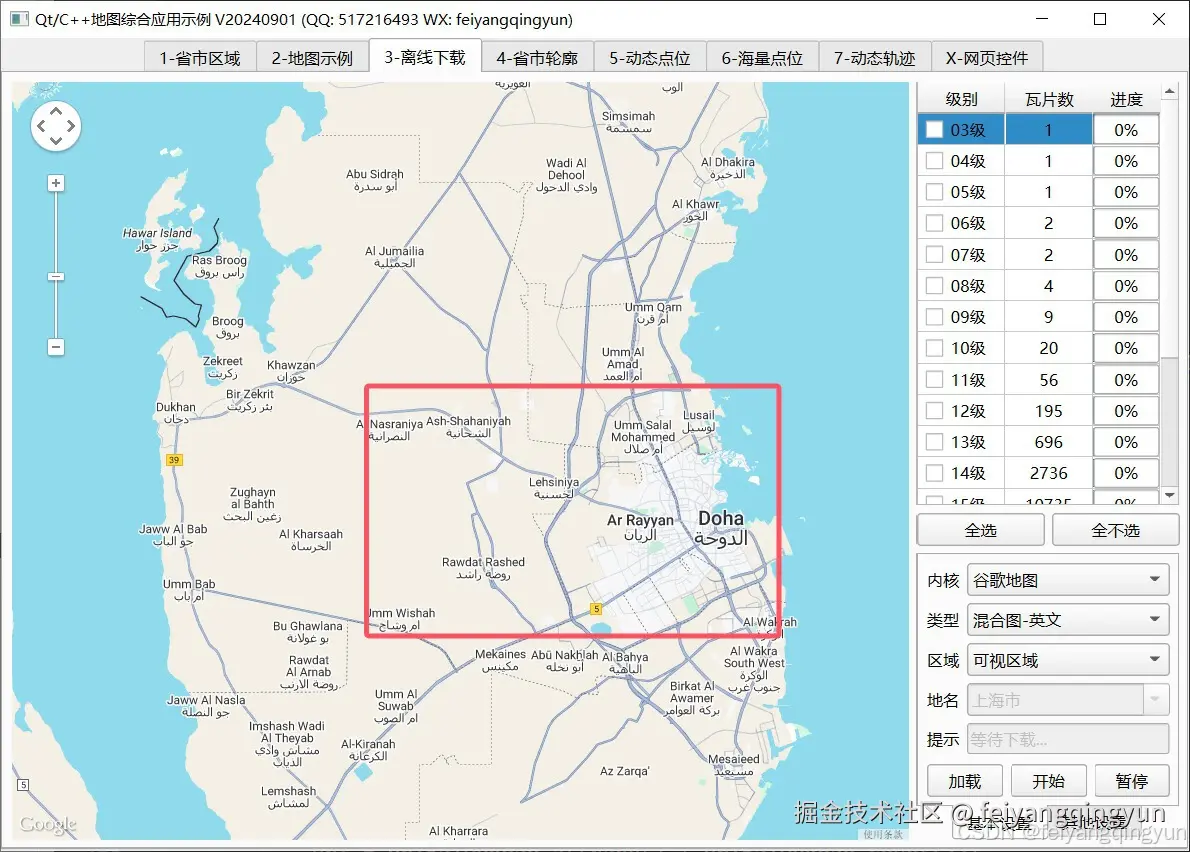Open the 4-省市轮廓 tab
Screen dimensions: 1190x852
pyautogui.click(x=537, y=58)
